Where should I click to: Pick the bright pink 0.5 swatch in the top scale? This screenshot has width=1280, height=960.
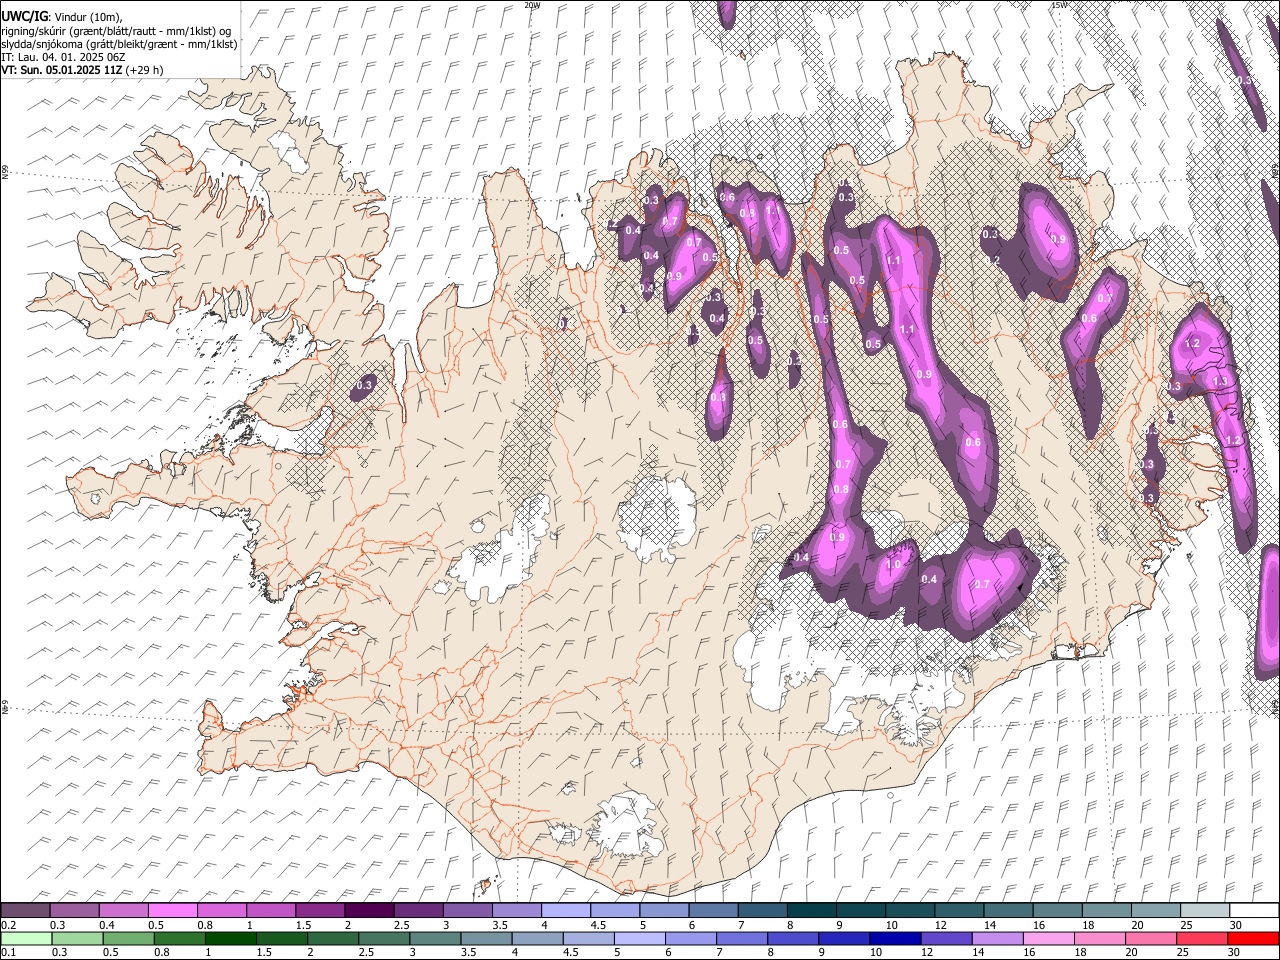click(x=173, y=910)
